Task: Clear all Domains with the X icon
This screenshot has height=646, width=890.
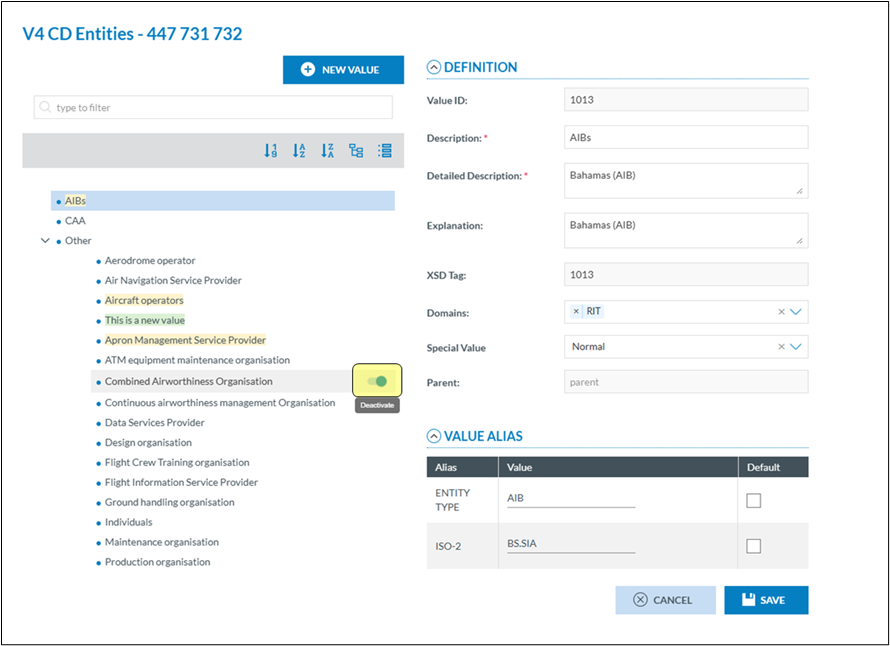Action: pos(782,312)
